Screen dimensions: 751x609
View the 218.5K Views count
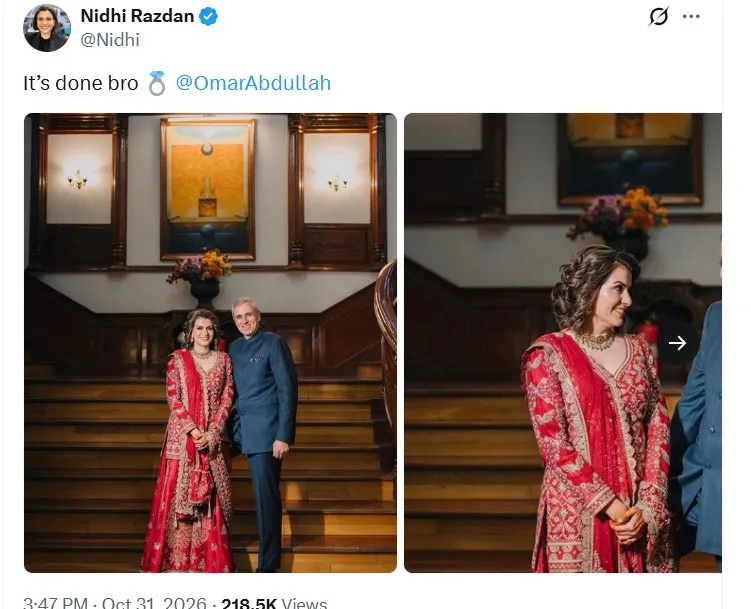[x=274, y=603]
